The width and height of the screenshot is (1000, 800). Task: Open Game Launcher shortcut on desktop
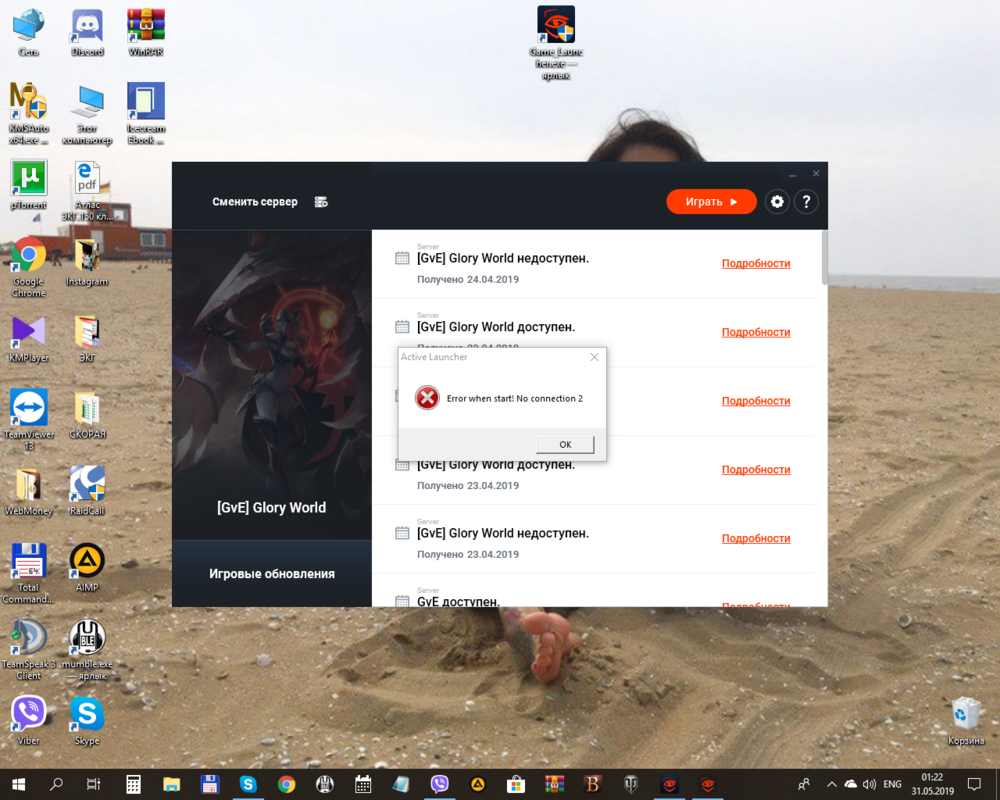click(x=556, y=27)
